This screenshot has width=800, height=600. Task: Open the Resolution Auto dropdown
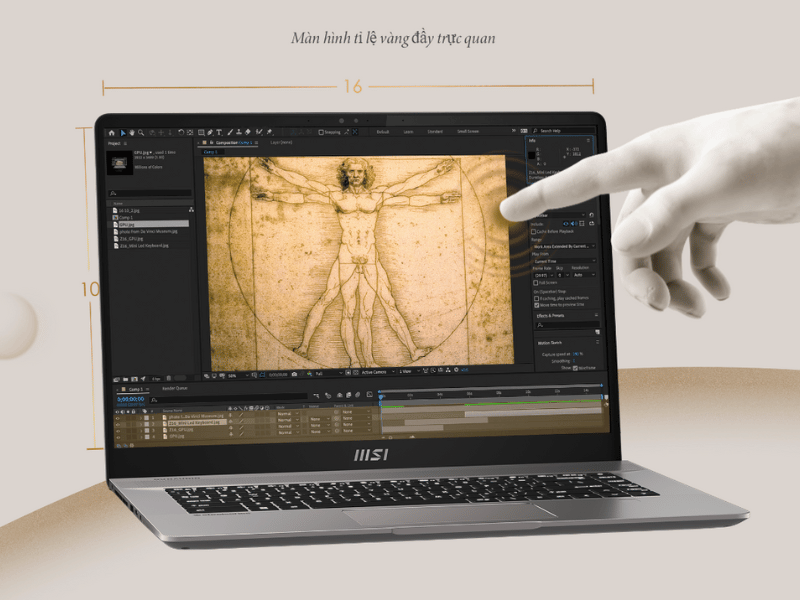click(585, 275)
